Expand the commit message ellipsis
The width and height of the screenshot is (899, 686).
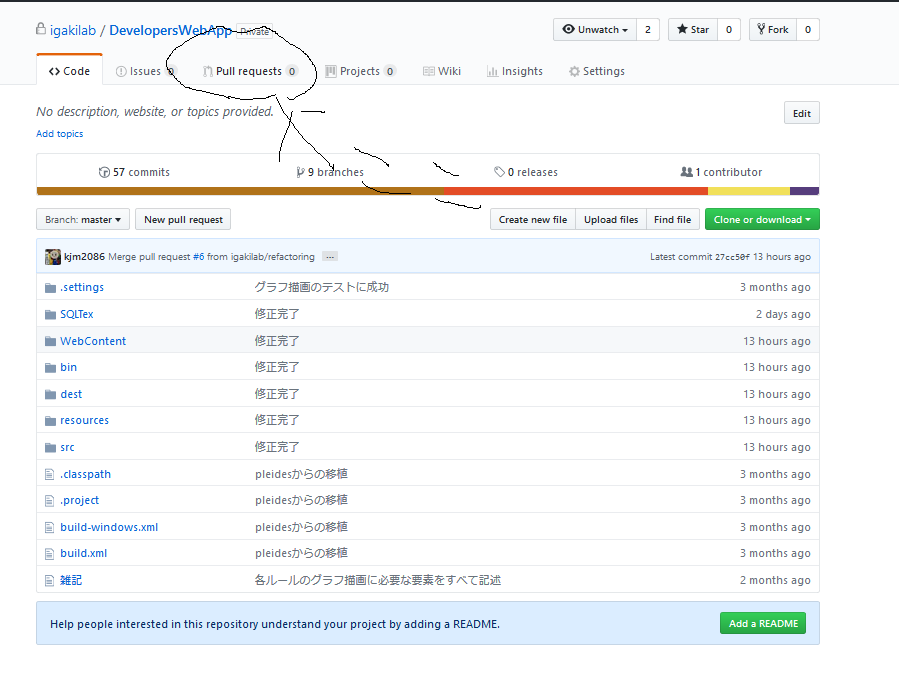(330, 257)
